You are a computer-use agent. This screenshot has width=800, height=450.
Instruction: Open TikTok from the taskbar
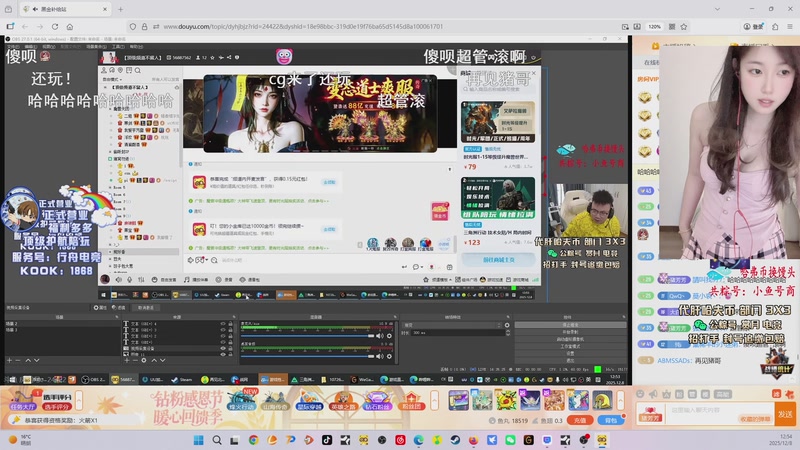[327, 440]
